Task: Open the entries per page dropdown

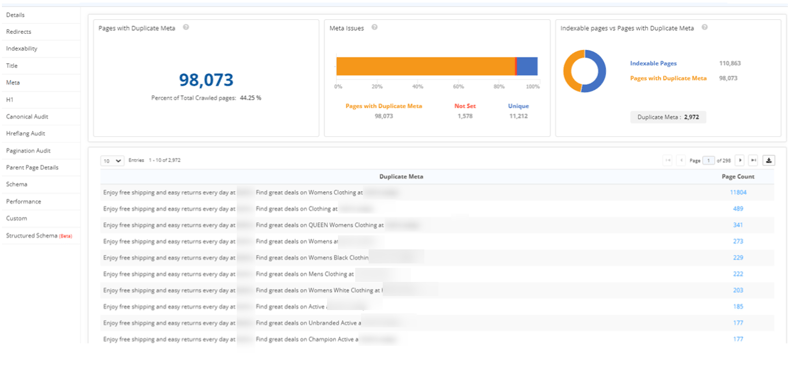Action: pos(112,160)
